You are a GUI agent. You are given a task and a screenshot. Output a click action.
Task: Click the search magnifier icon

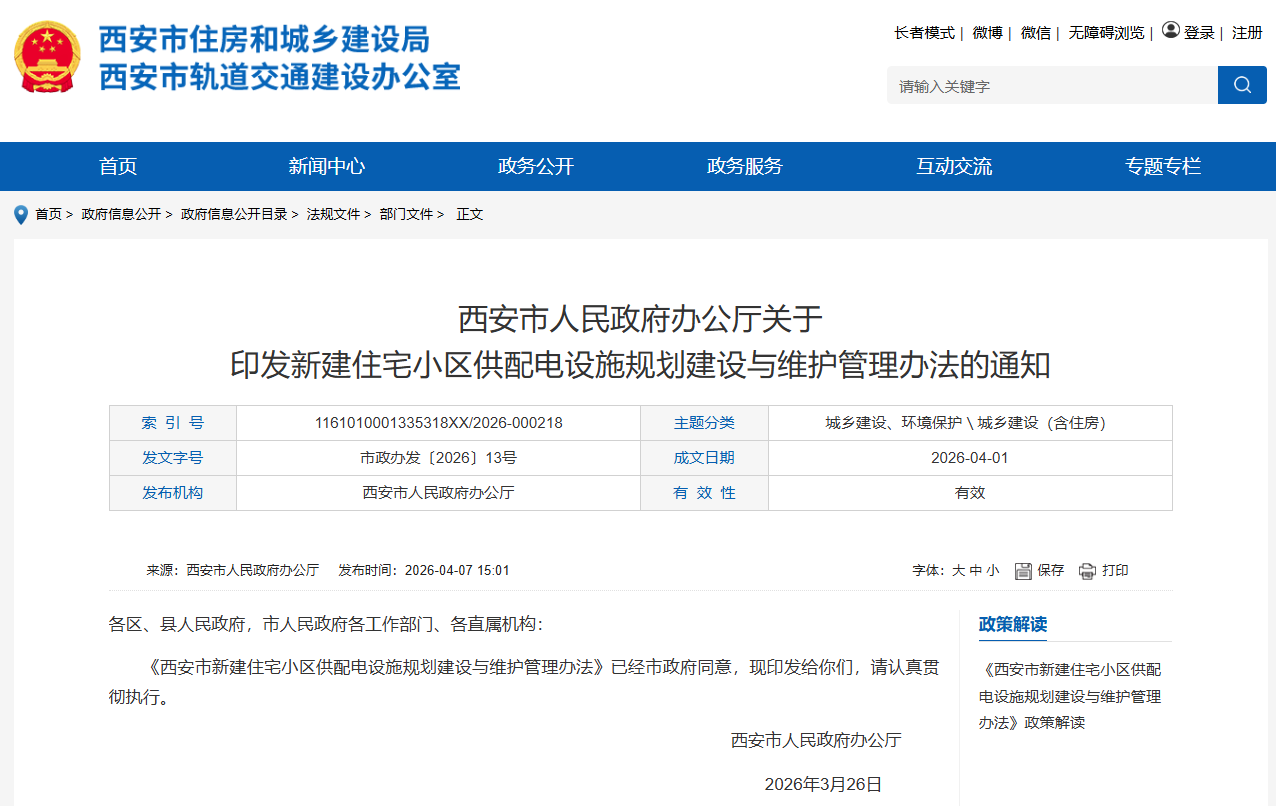[x=1242, y=85]
